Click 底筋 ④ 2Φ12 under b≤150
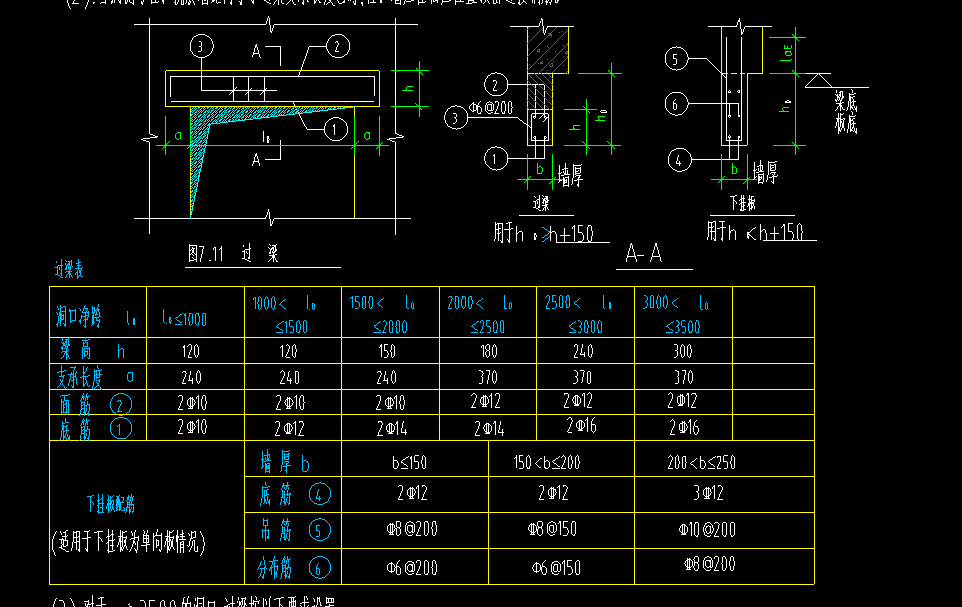Screen dimensions: 962x607 coord(412,493)
